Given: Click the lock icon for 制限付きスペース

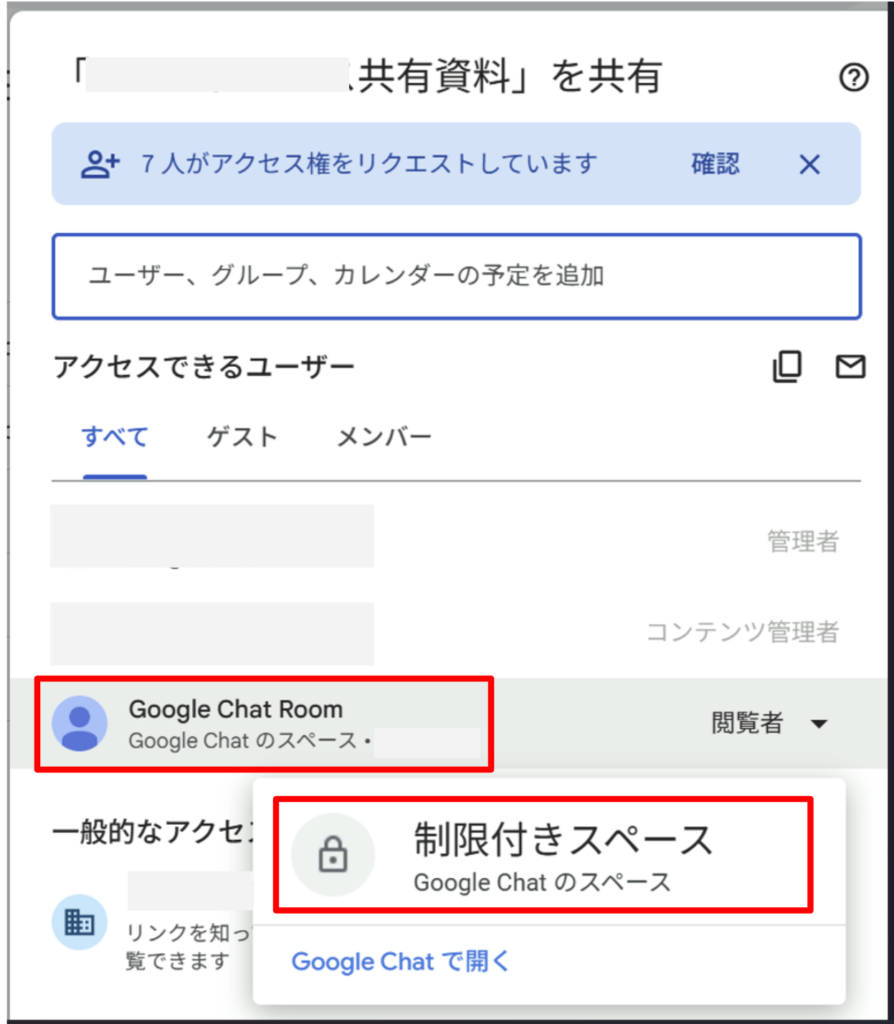Looking at the screenshot, I should pos(333,854).
